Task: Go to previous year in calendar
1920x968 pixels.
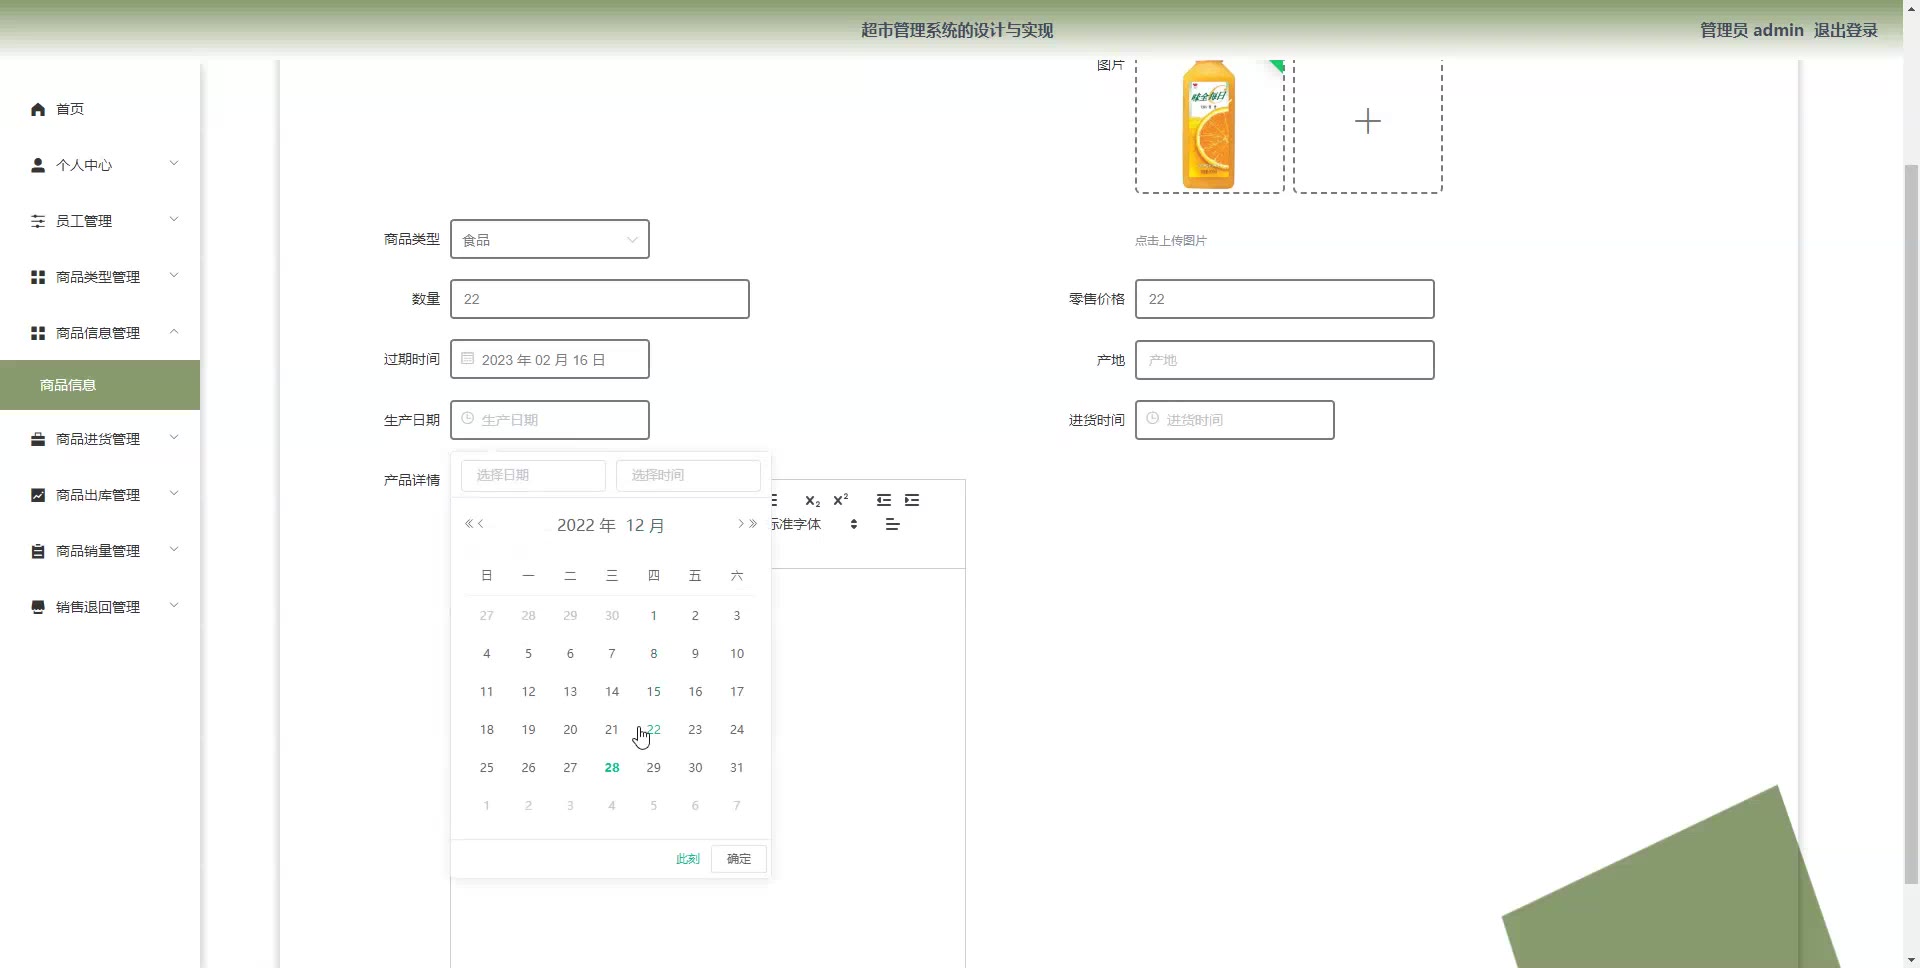Action: click(x=469, y=524)
